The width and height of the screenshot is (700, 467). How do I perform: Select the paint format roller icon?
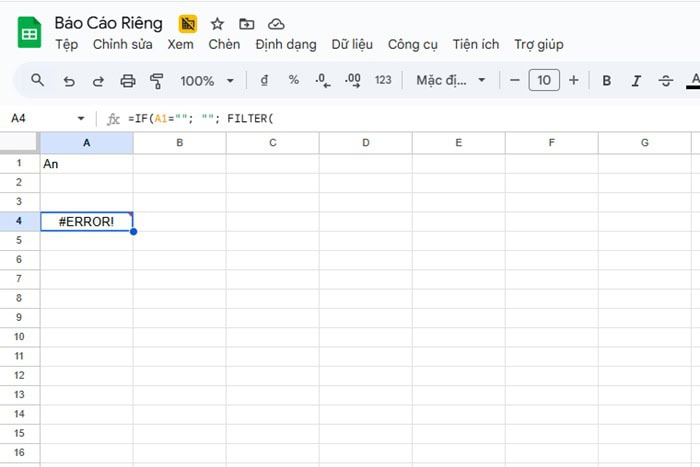click(x=156, y=80)
